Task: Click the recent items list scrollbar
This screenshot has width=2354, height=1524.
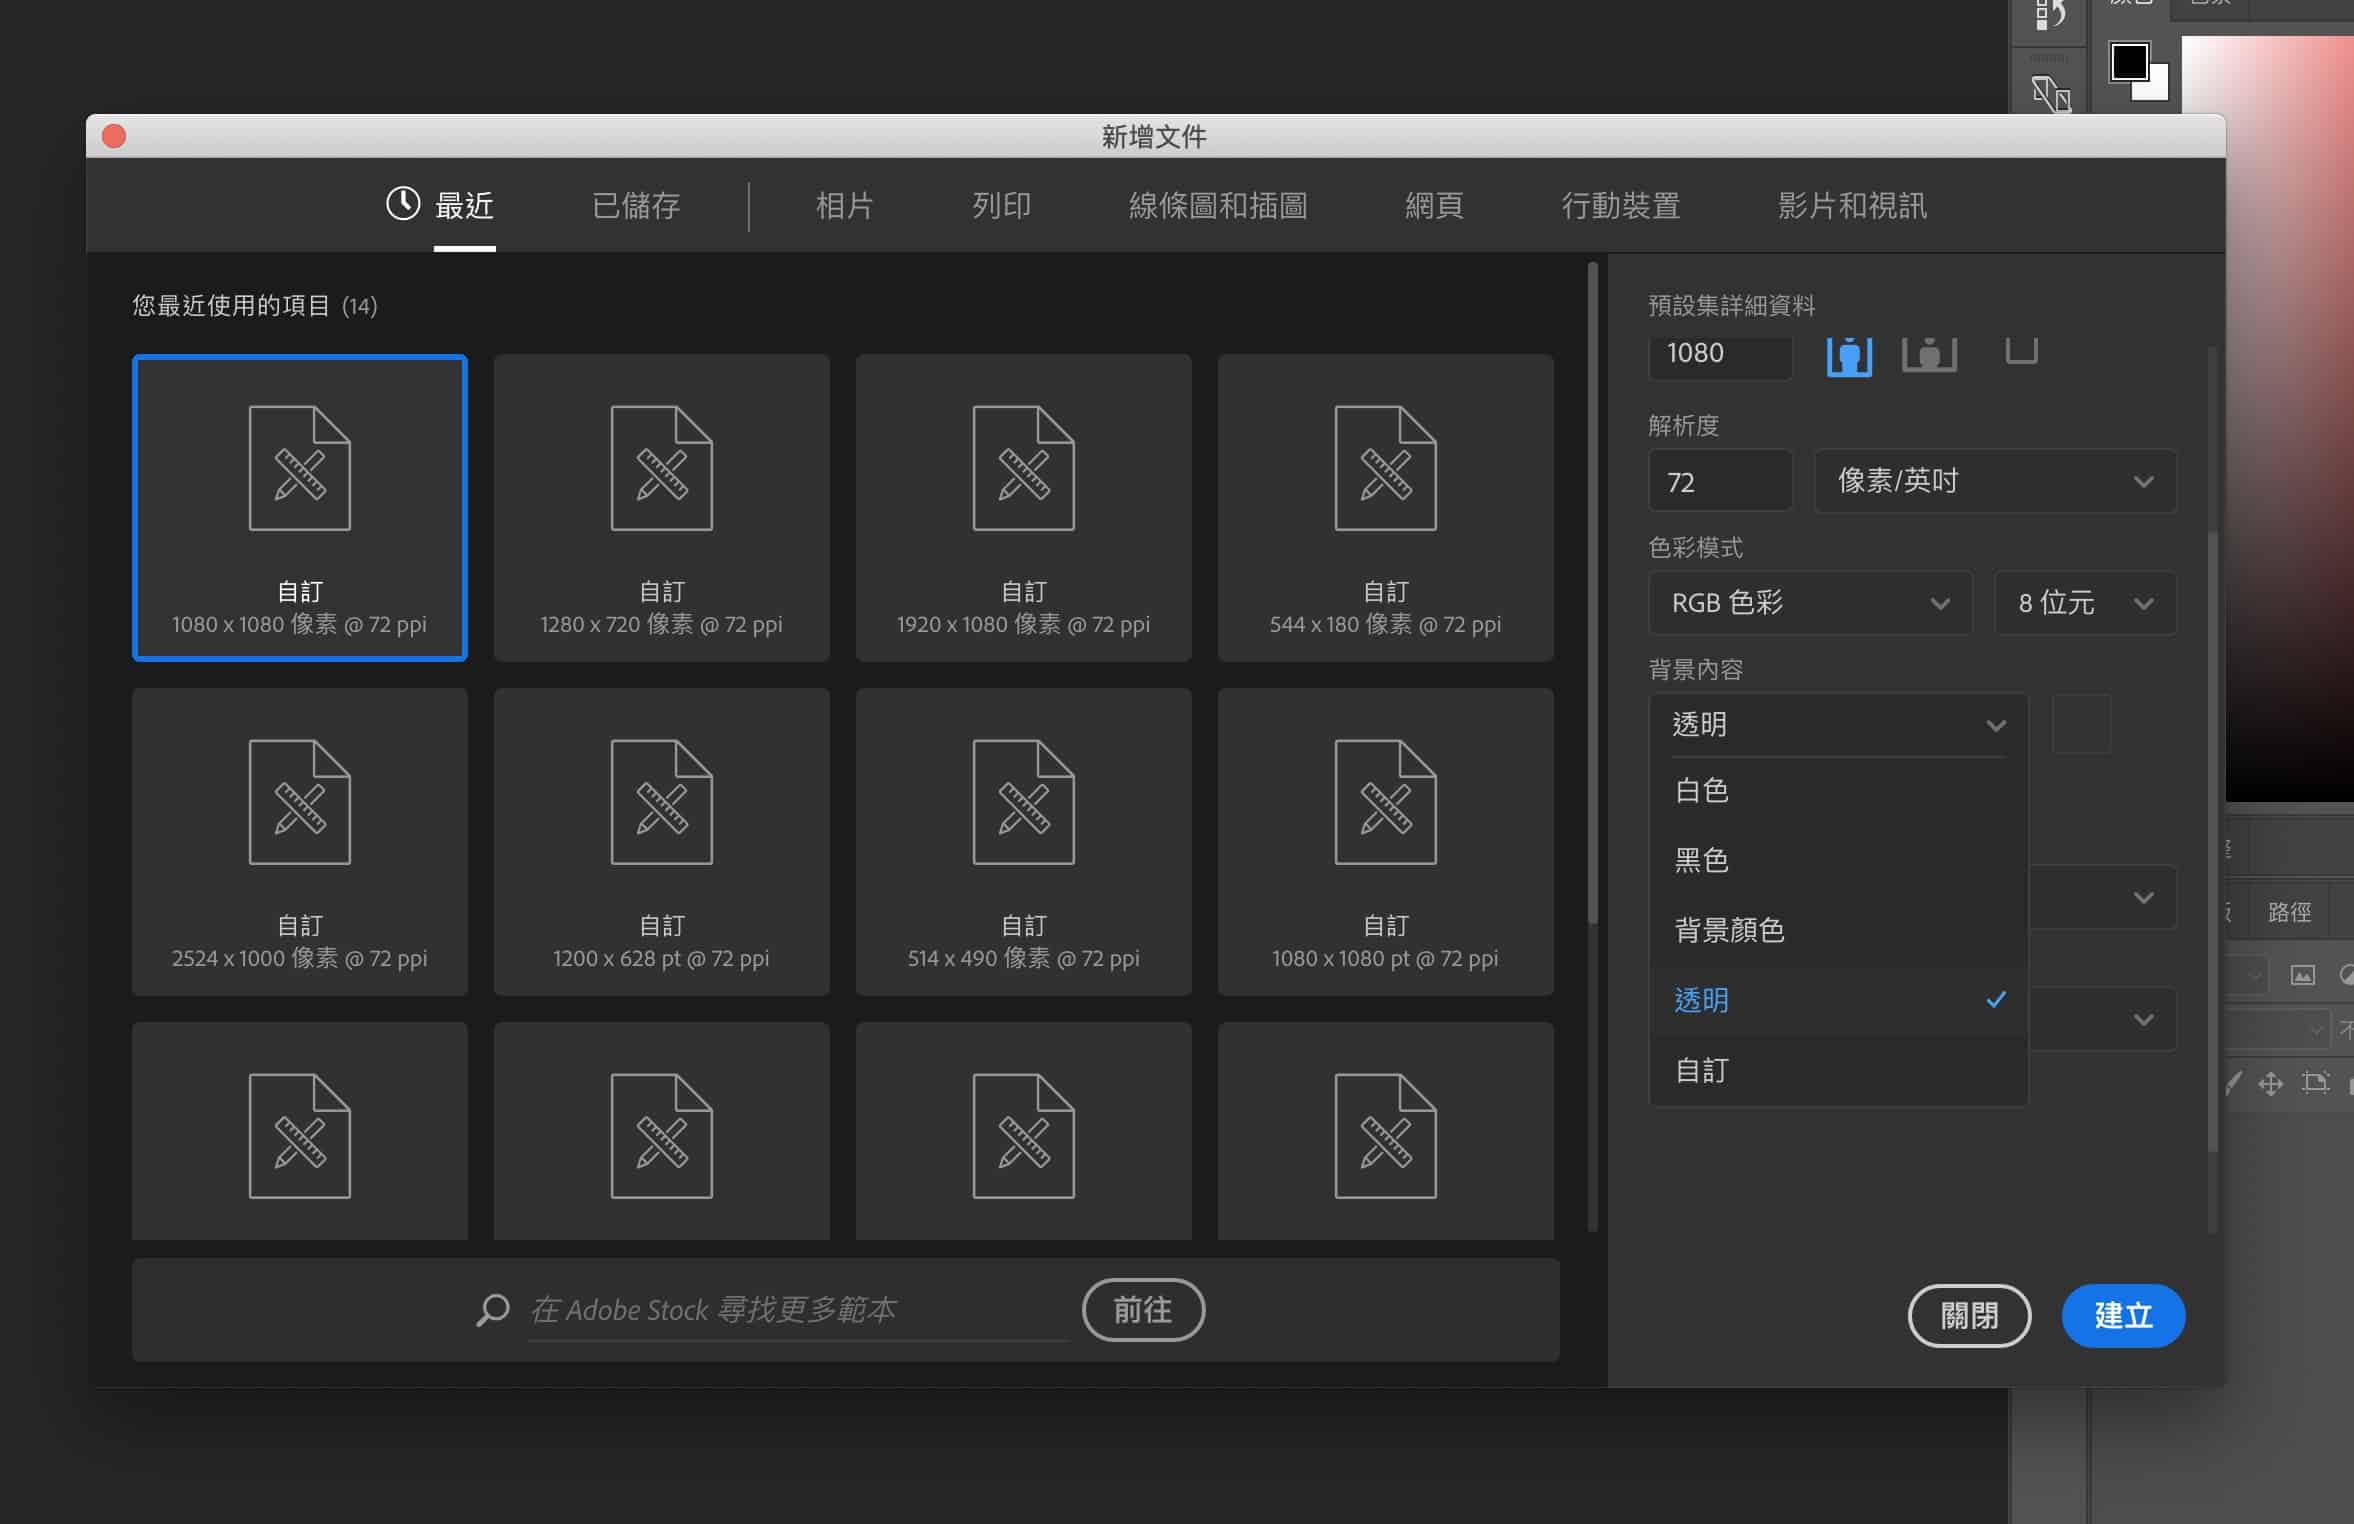Action: (x=1592, y=593)
